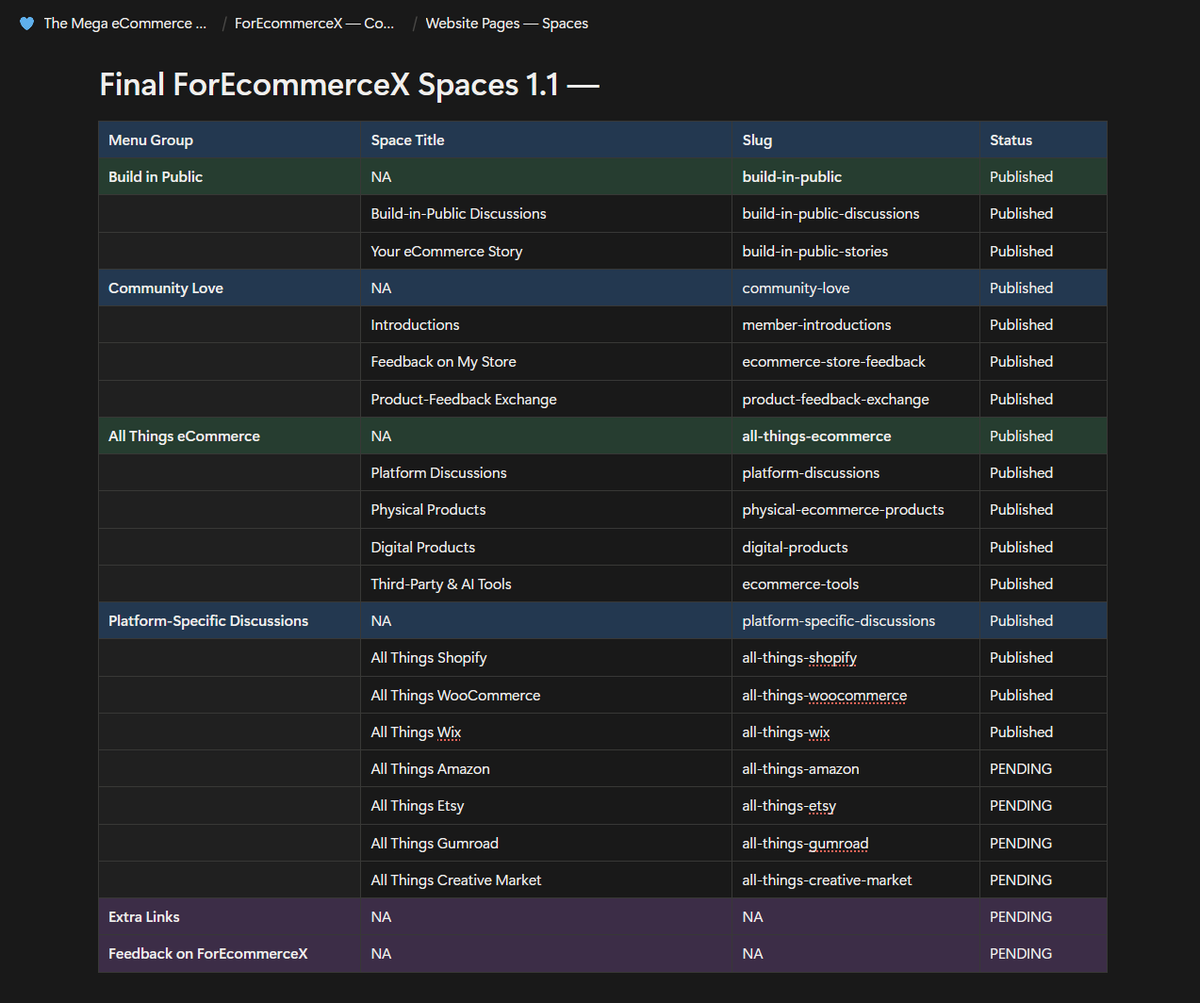The image size is (1200, 1003).
Task: Click the 'Extra Links' menu group cell
Action: pos(229,917)
